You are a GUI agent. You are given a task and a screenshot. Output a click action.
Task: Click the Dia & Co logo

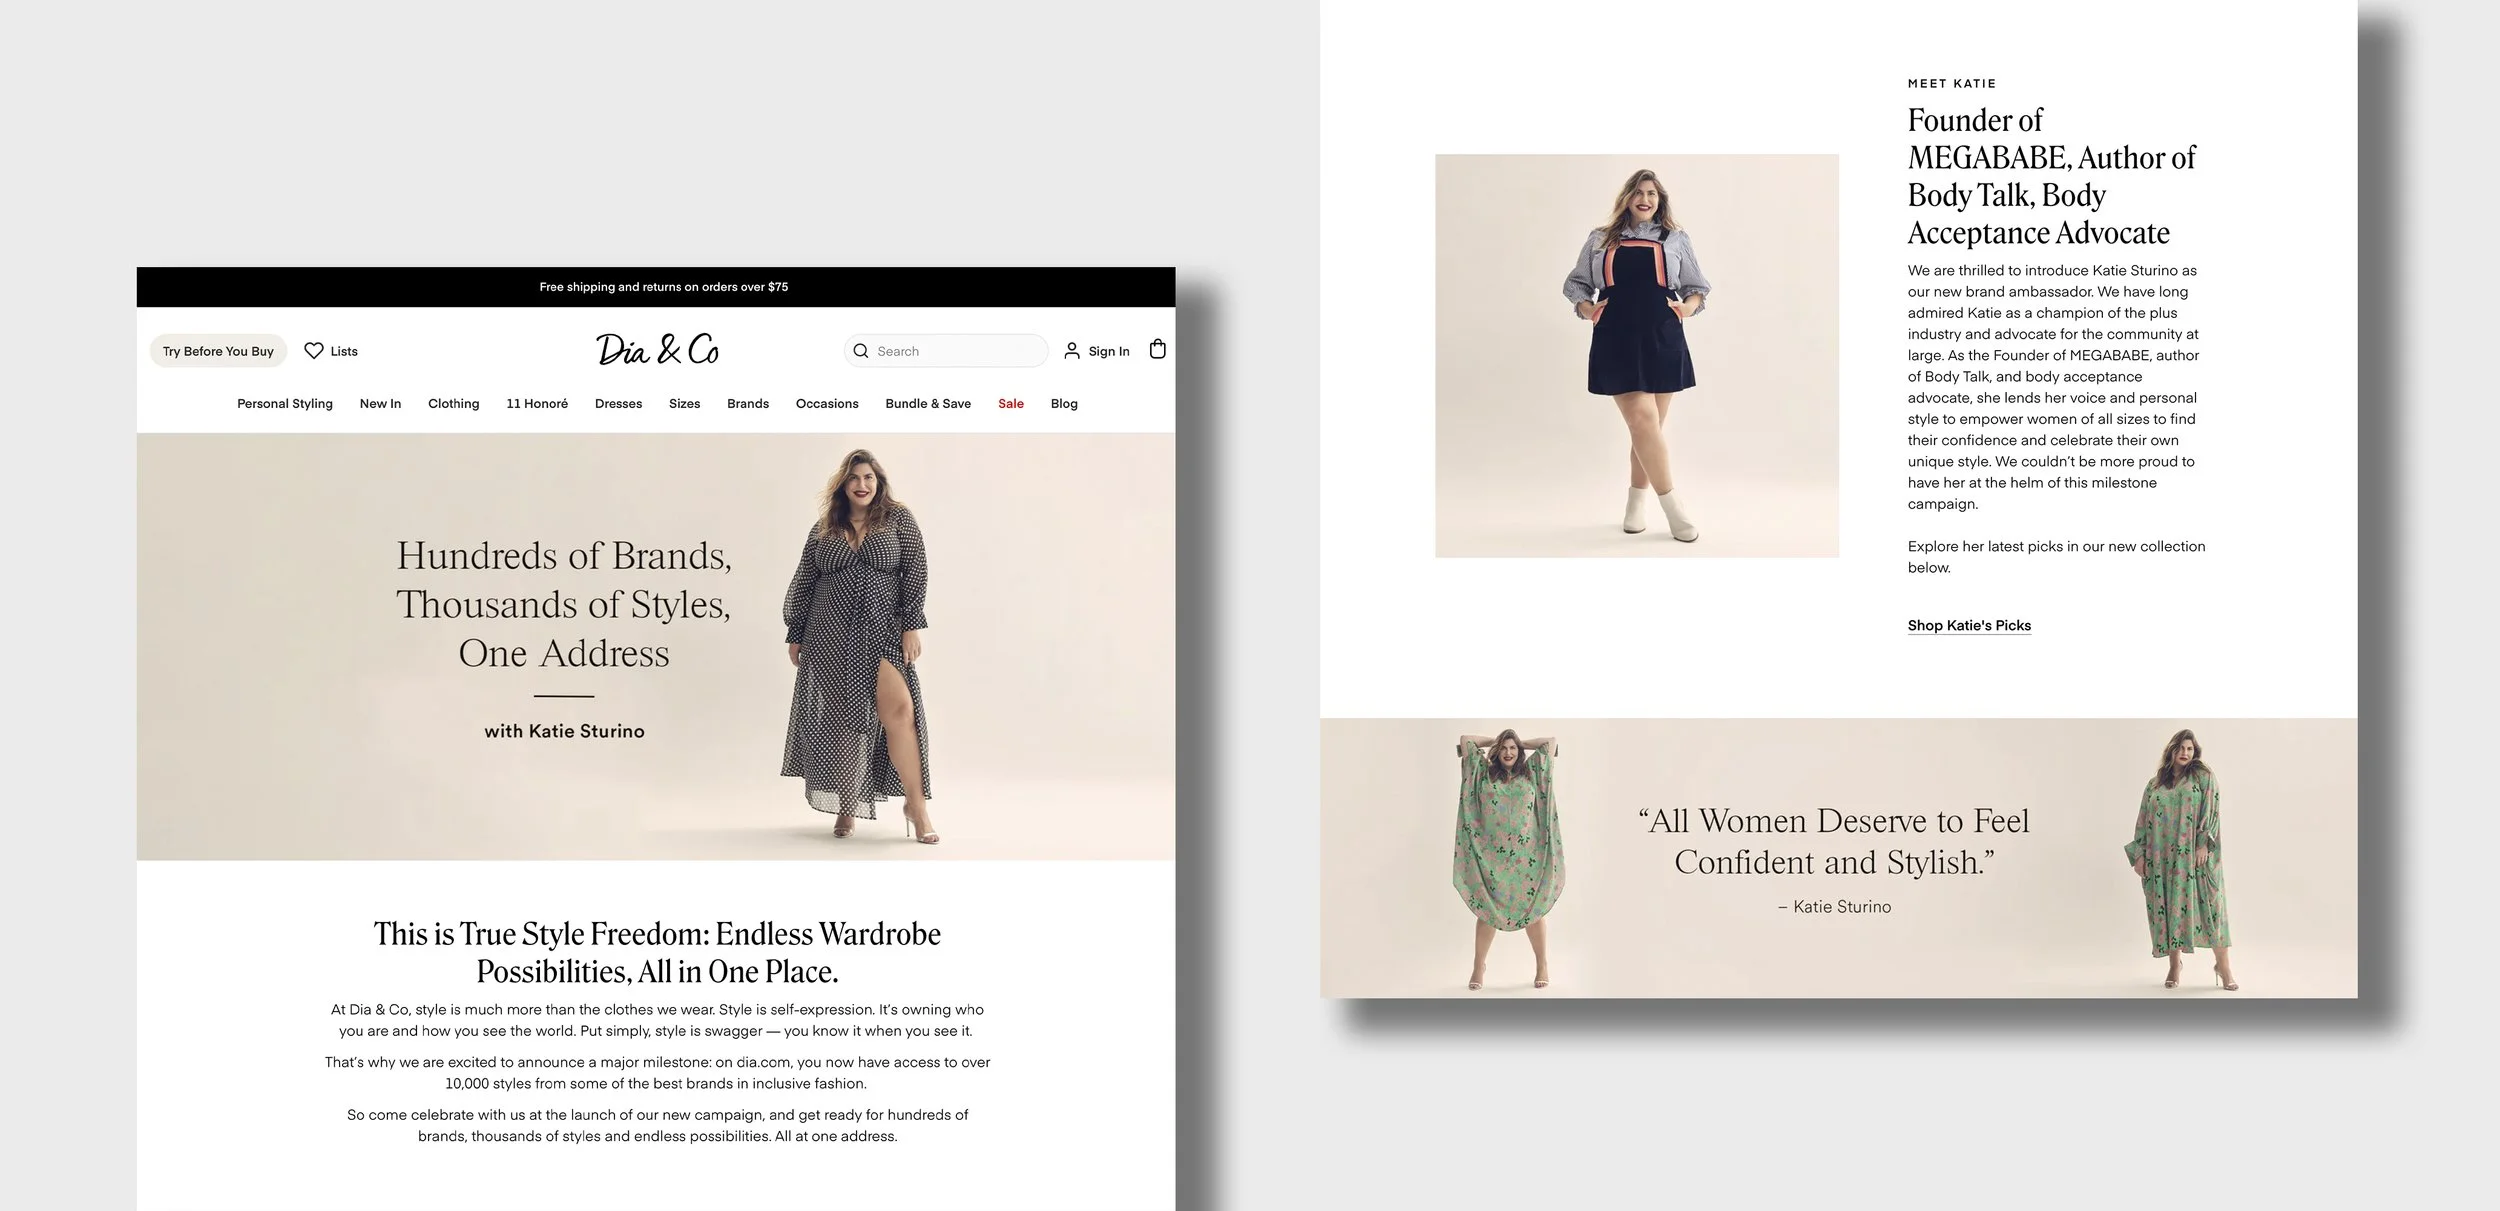pyautogui.click(x=658, y=349)
